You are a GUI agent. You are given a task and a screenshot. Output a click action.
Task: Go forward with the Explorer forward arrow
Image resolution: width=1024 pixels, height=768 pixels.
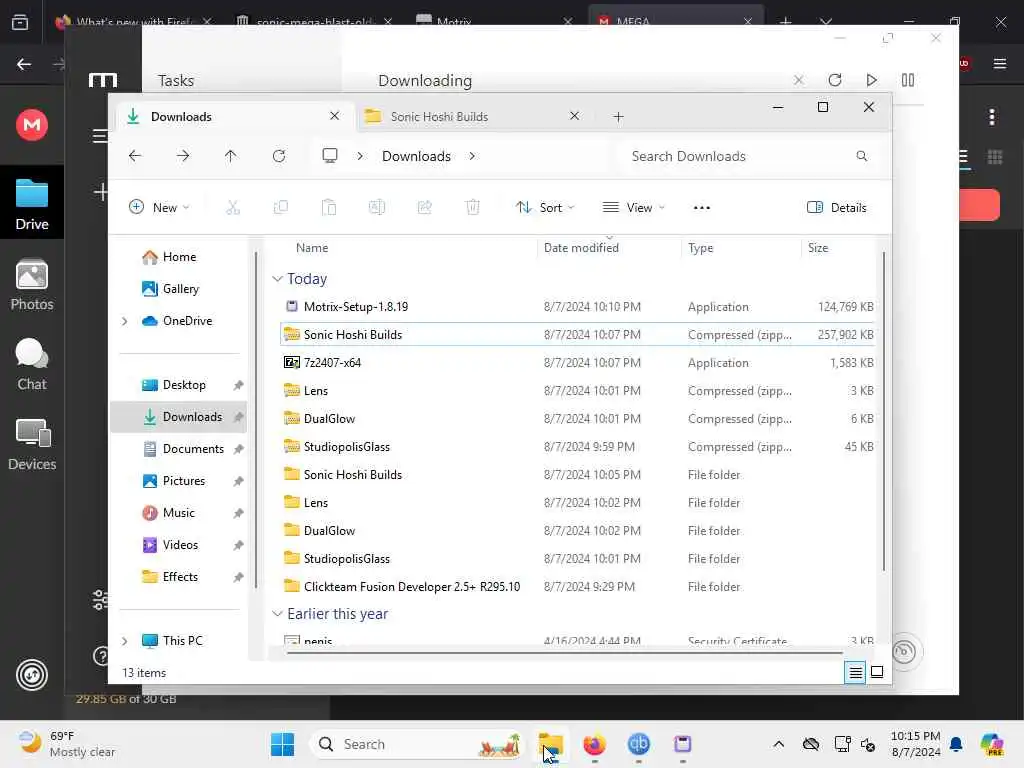click(x=184, y=156)
